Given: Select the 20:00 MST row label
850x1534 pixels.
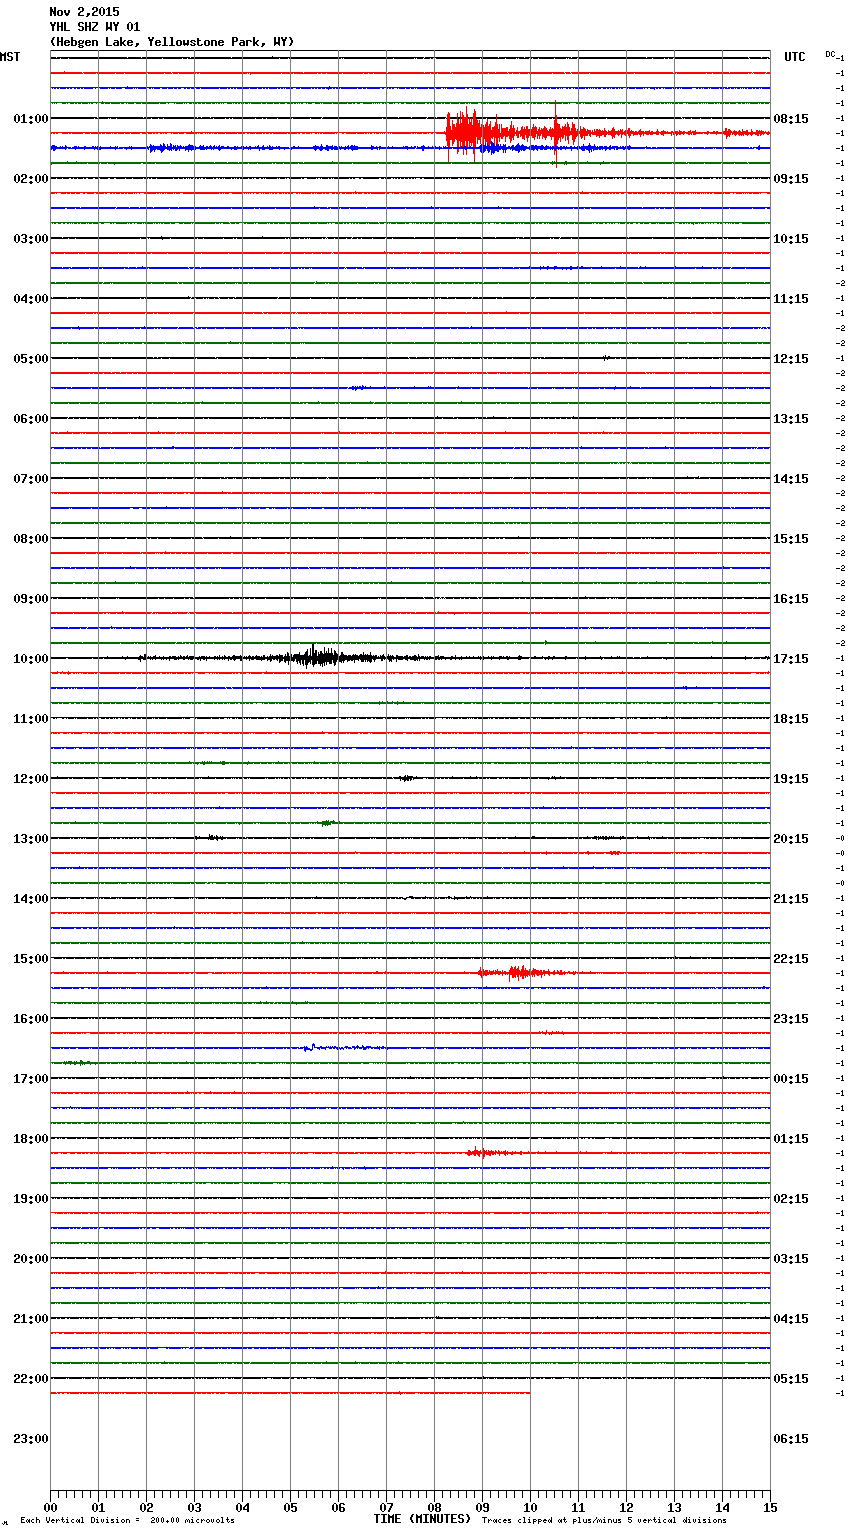Looking at the screenshot, I should pos(31,1259).
